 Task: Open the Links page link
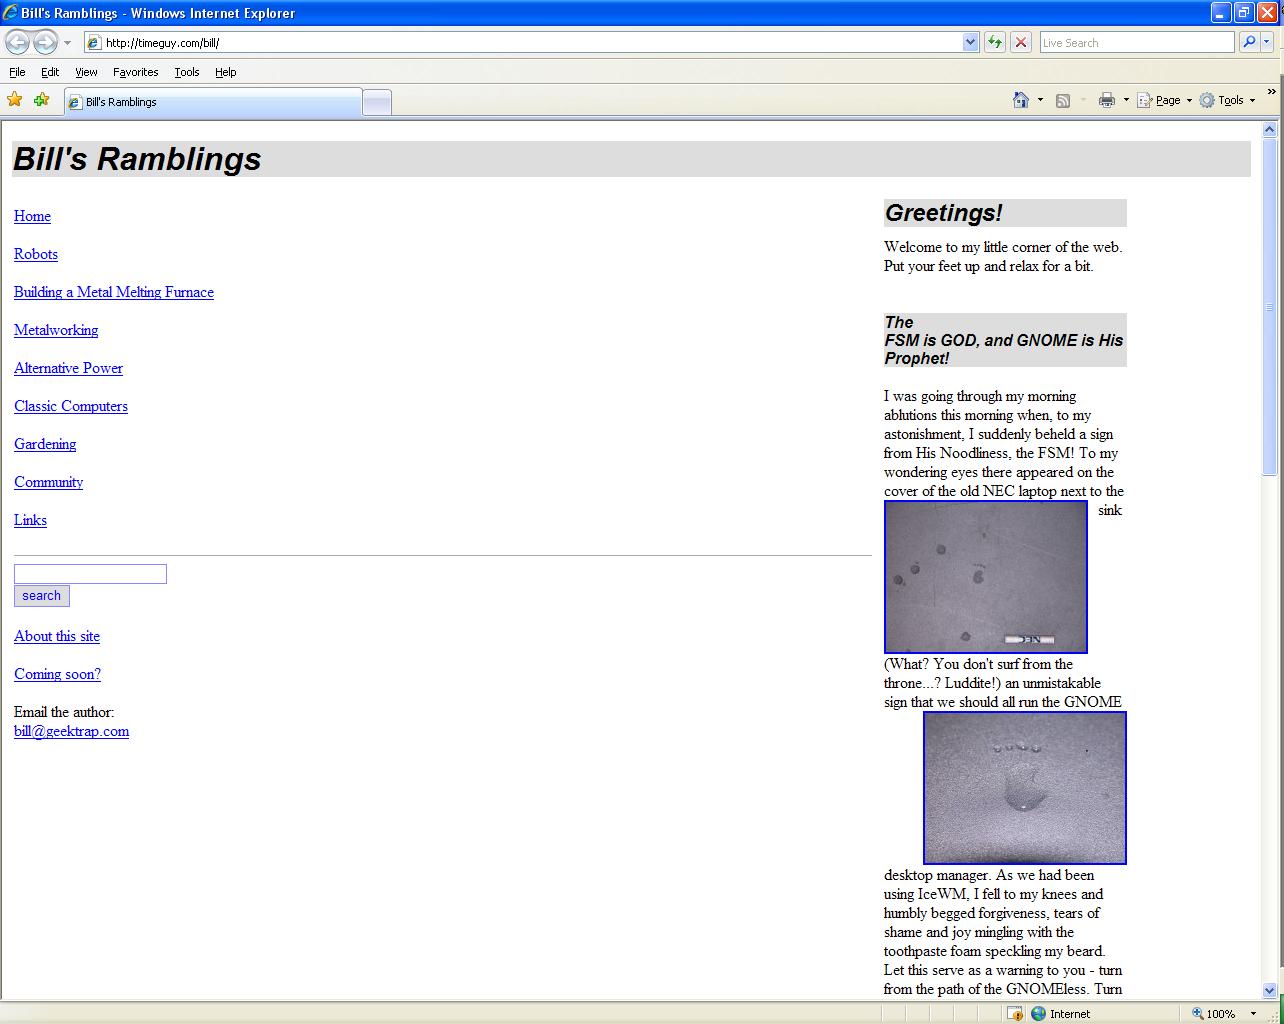pyautogui.click(x=30, y=520)
